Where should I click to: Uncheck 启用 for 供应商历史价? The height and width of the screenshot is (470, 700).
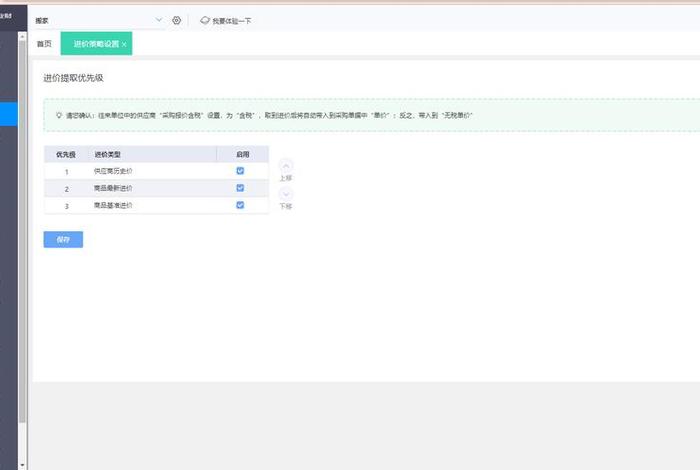click(x=240, y=171)
